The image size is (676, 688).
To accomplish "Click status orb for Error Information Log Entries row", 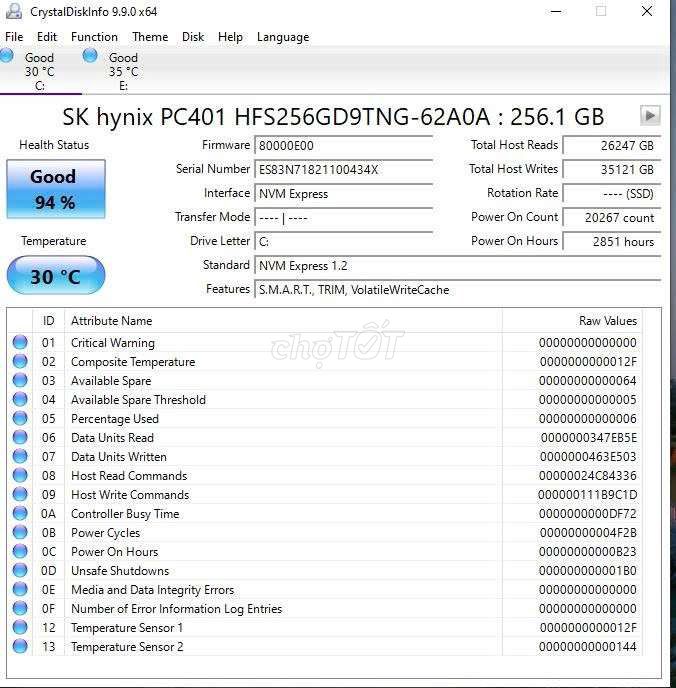I will tap(20, 608).
